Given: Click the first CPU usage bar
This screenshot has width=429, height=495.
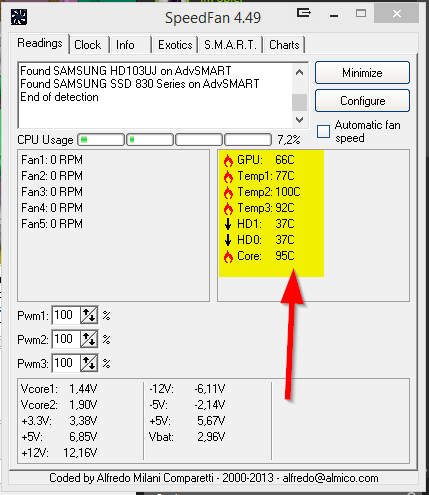Looking at the screenshot, I should click(x=101, y=140).
